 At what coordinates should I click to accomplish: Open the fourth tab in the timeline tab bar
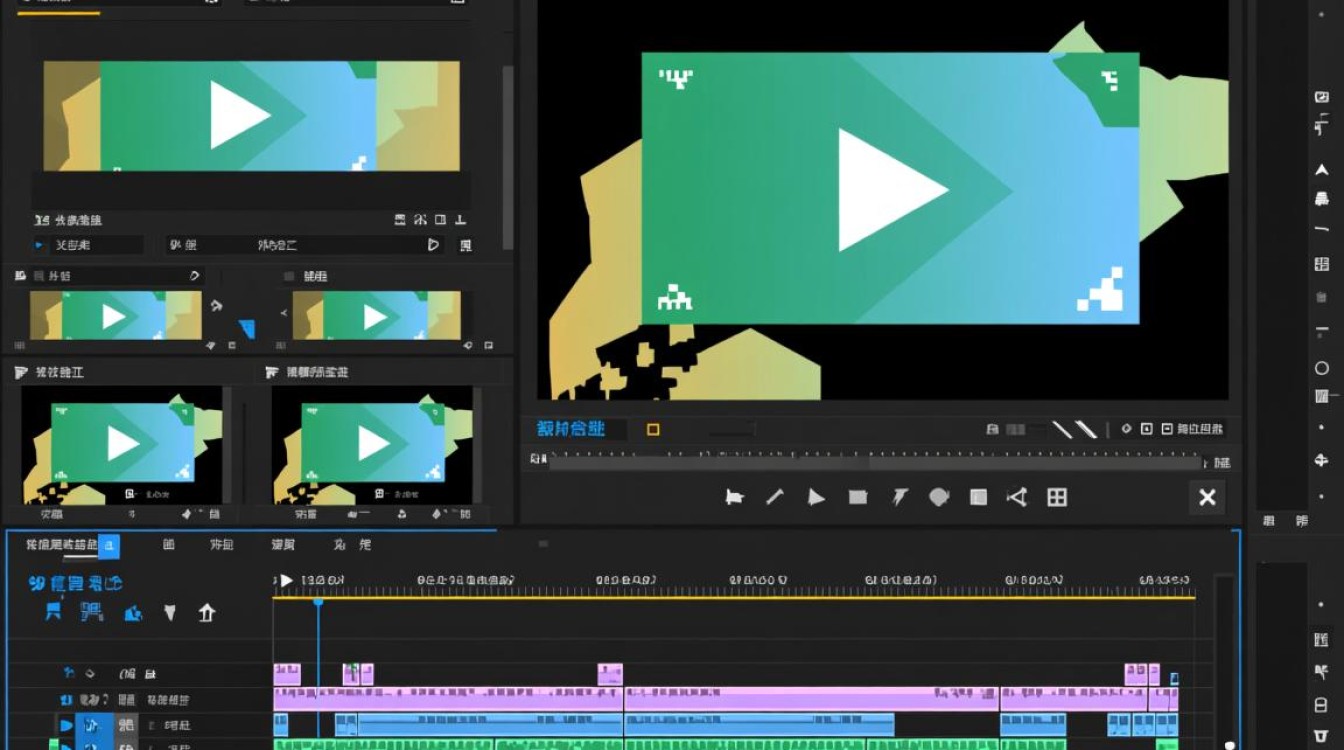coord(283,545)
